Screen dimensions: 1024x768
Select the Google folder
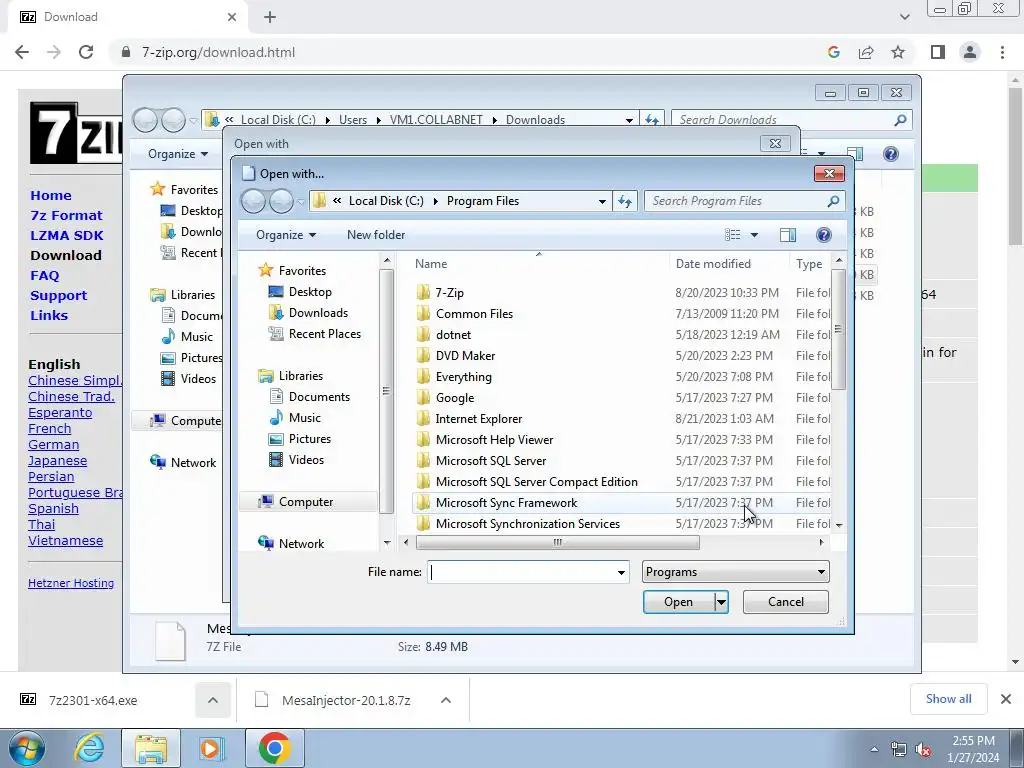(x=455, y=398)
